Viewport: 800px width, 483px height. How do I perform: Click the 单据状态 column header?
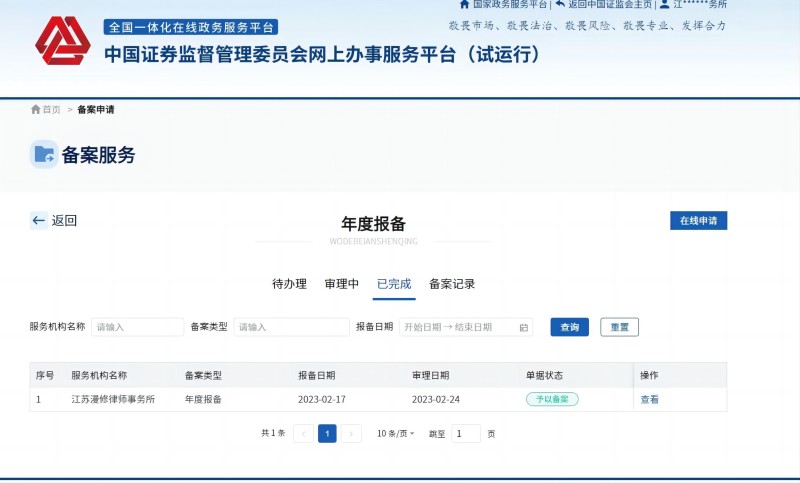coord(544,375)
